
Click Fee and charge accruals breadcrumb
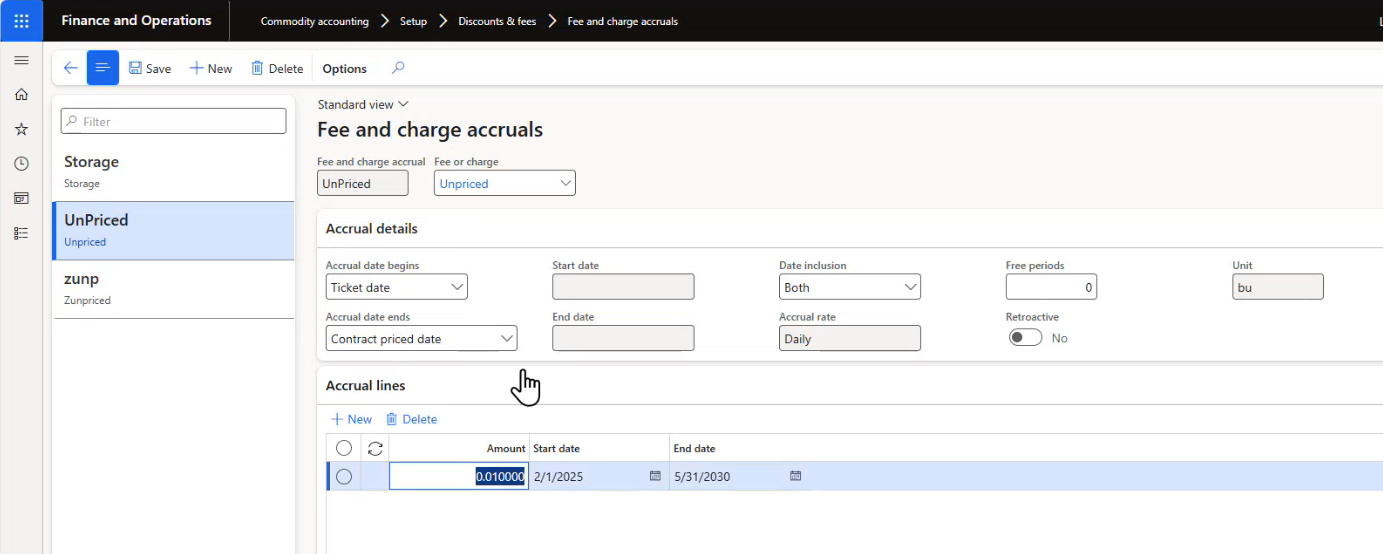[622, 21]
